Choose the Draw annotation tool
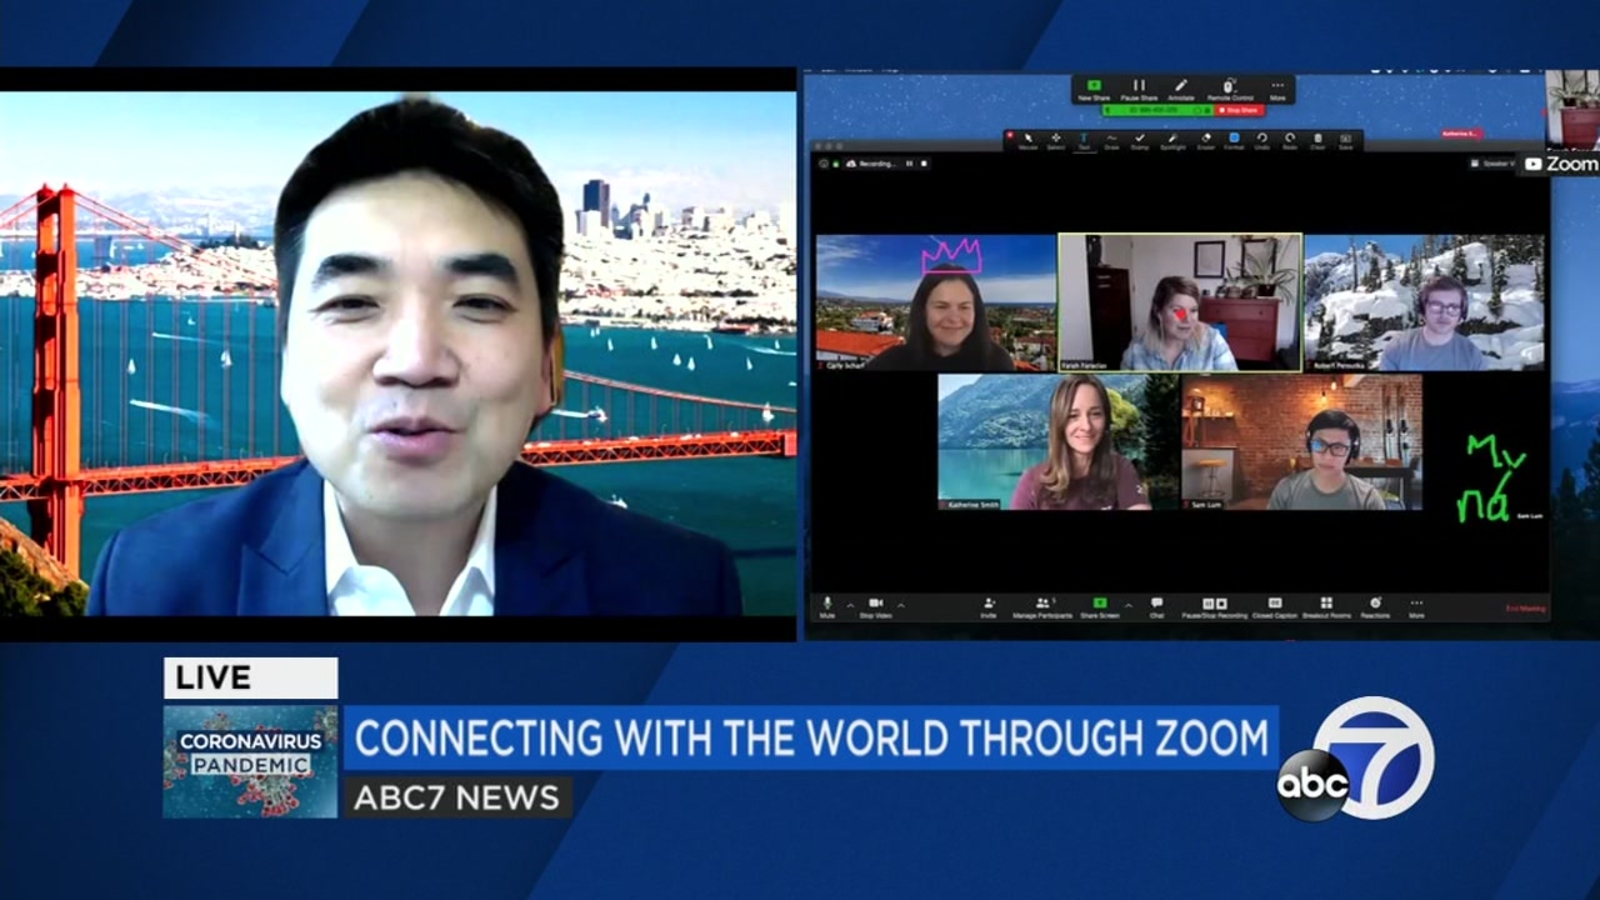 coord(1111,141)
